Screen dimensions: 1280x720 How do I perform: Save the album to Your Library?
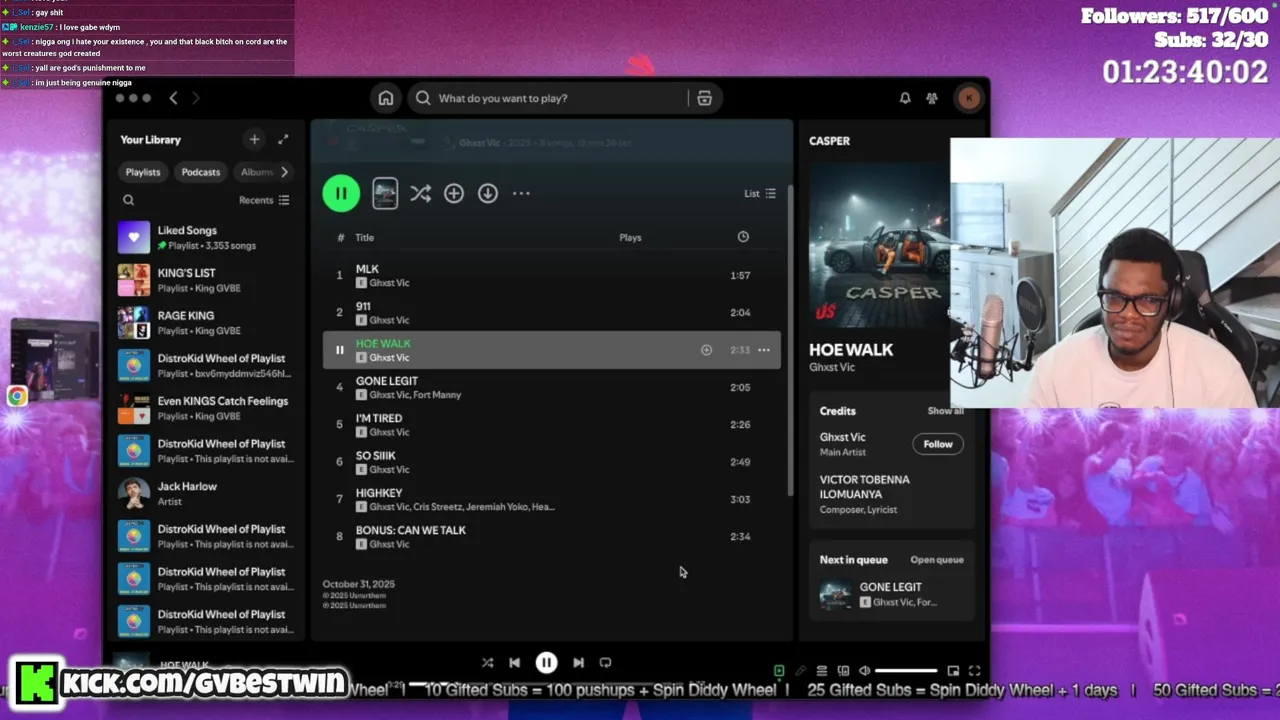(x=454, y=193)
